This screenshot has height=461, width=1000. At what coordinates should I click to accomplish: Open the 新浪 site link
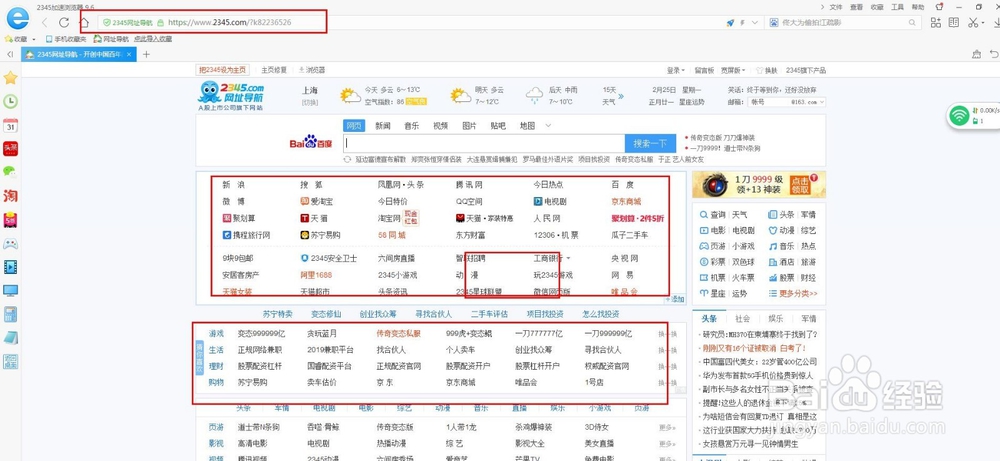(233, 185)
